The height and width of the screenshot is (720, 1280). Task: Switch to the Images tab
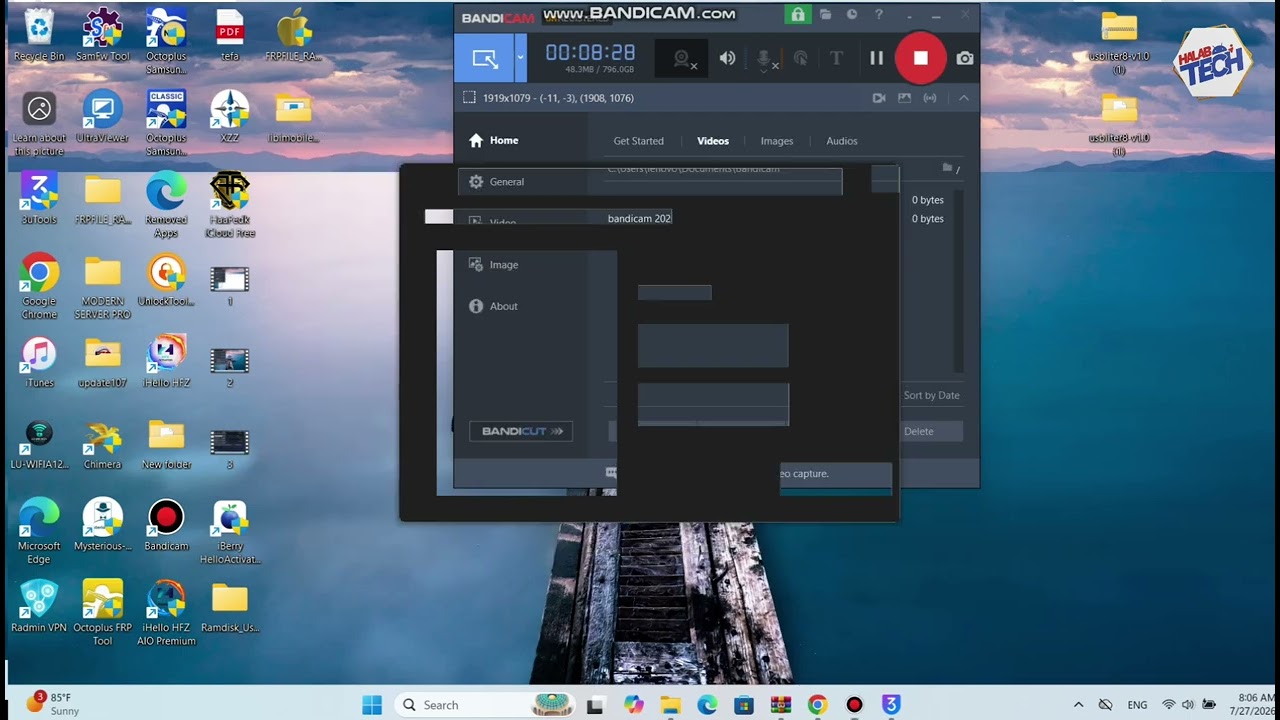776,141
